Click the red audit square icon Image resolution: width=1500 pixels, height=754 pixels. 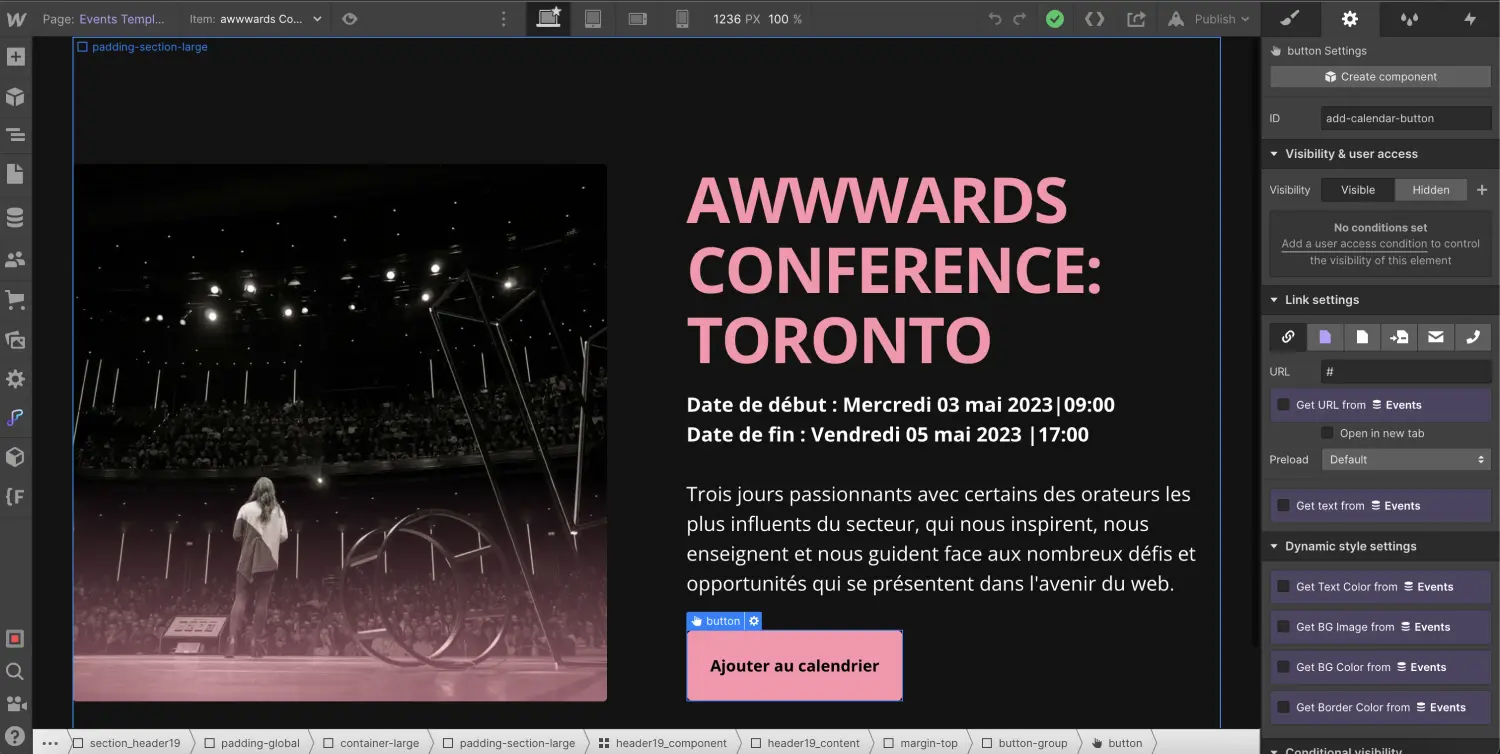coord(15,639)
